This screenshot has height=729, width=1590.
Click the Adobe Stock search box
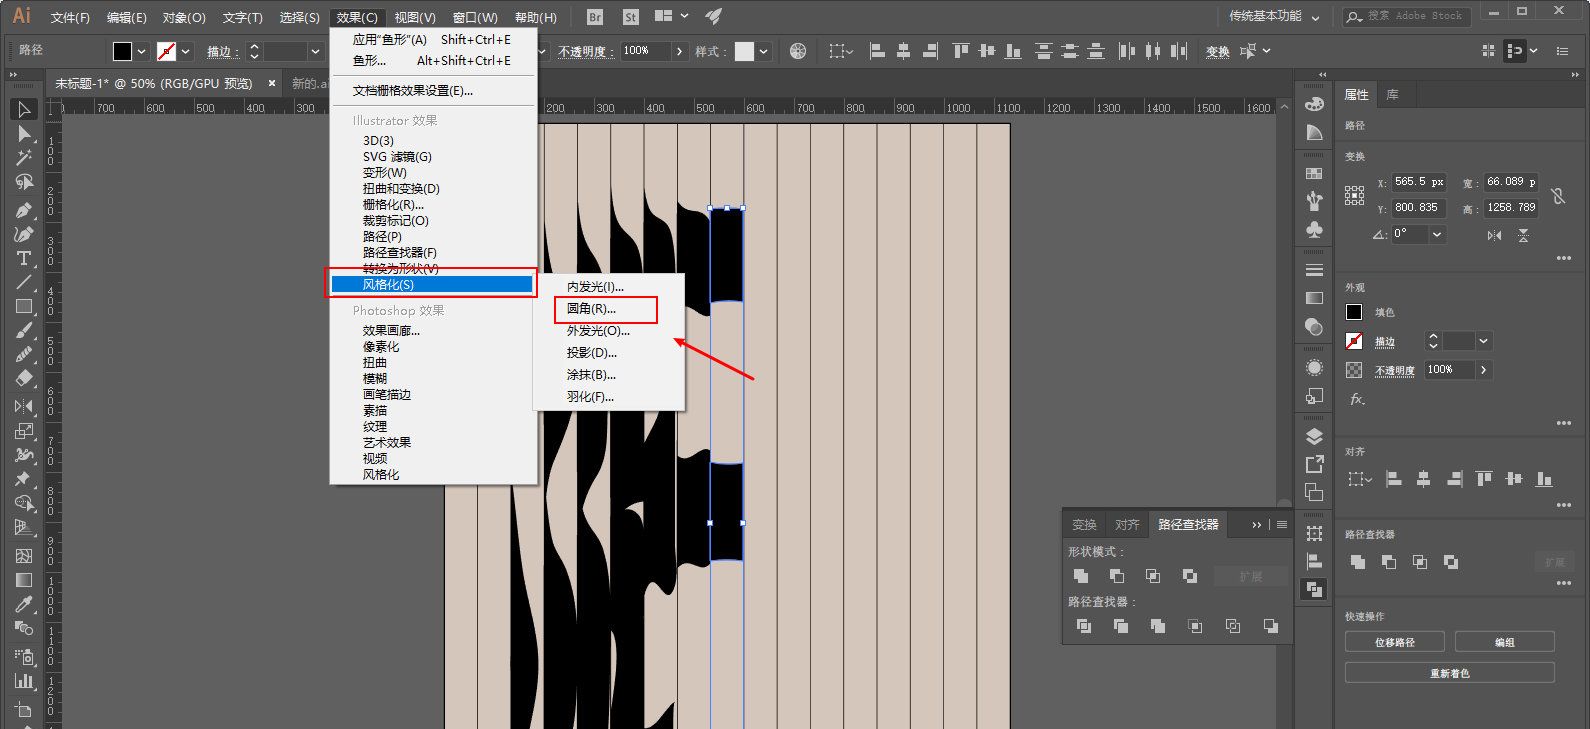pos(1406,16)
